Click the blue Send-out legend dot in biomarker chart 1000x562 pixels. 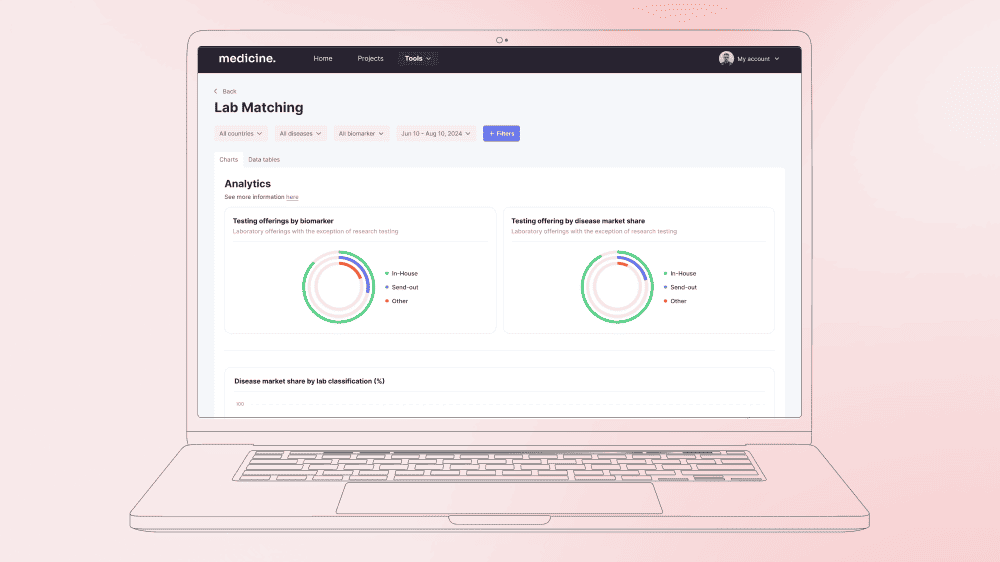(x=386, y=287)
